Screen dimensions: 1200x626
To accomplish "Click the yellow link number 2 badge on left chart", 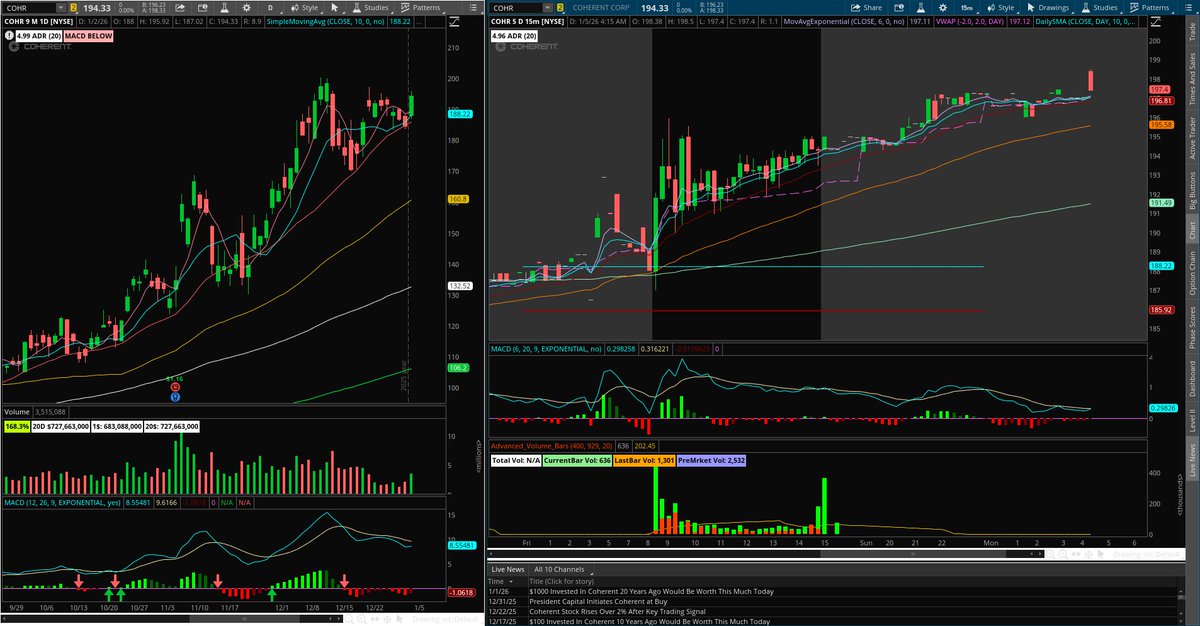I will pyautogui.click(x=73, y=8).
